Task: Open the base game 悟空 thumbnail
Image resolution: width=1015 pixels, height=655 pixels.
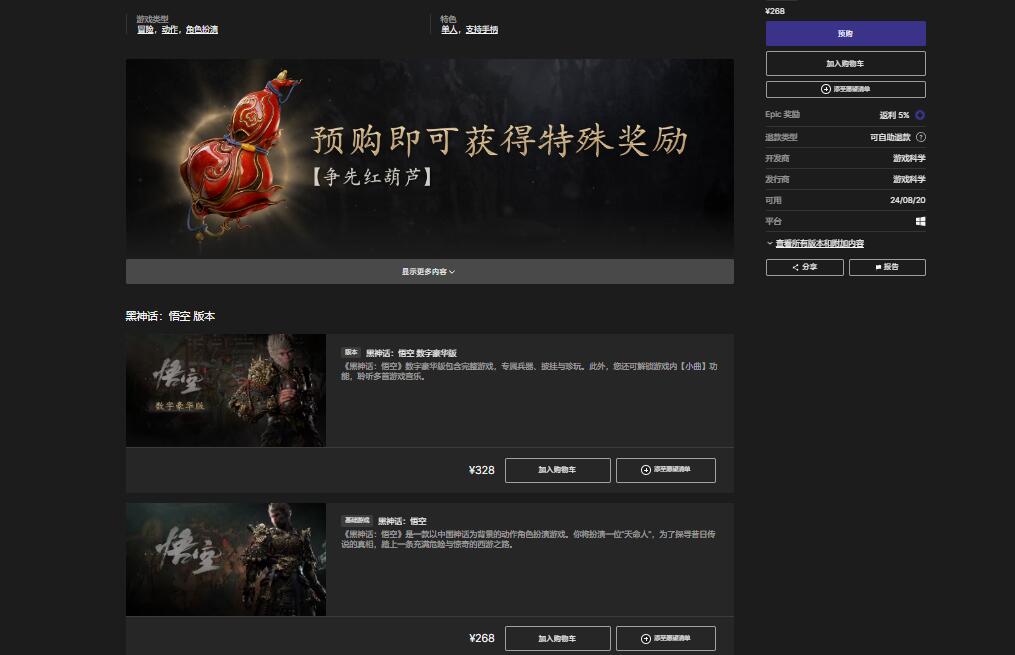Action: coord(226,559)
